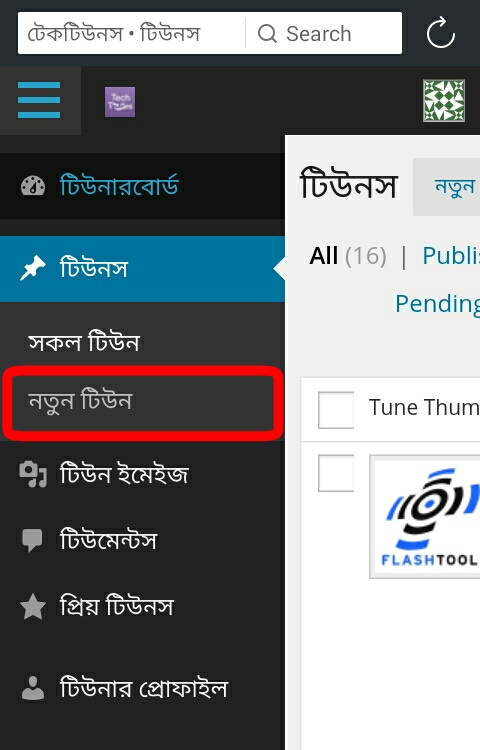This screenshot has width=480, height=750.
Task: Click the pin icon beside টিউনস
Action: [33, 268]
